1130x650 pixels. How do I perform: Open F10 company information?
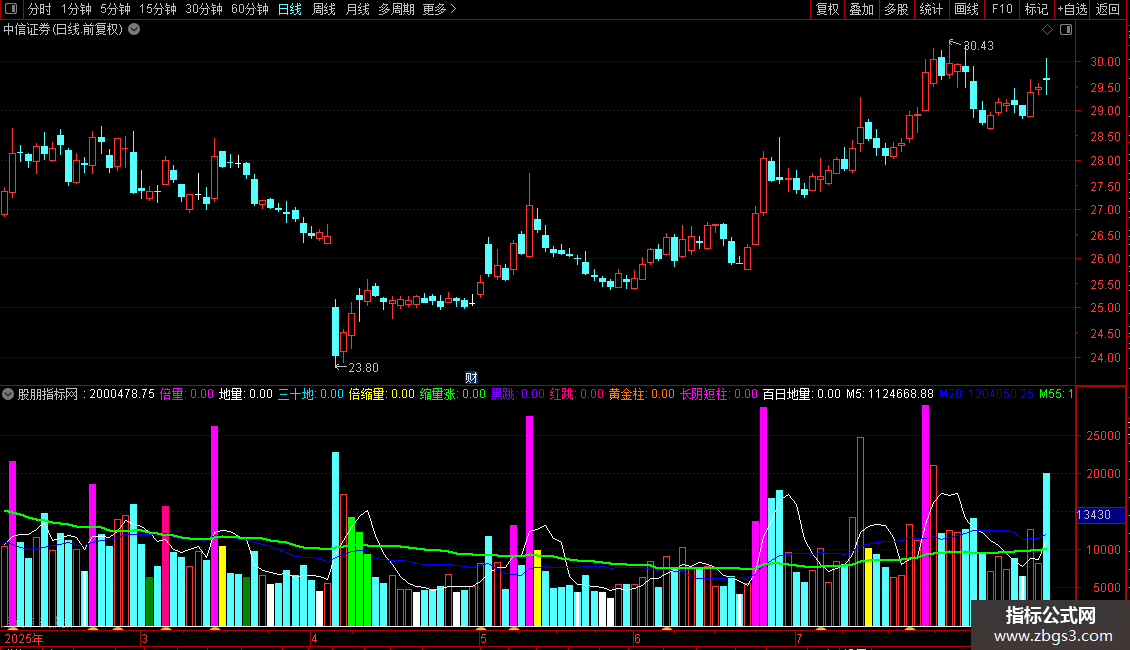point(1002,9)
